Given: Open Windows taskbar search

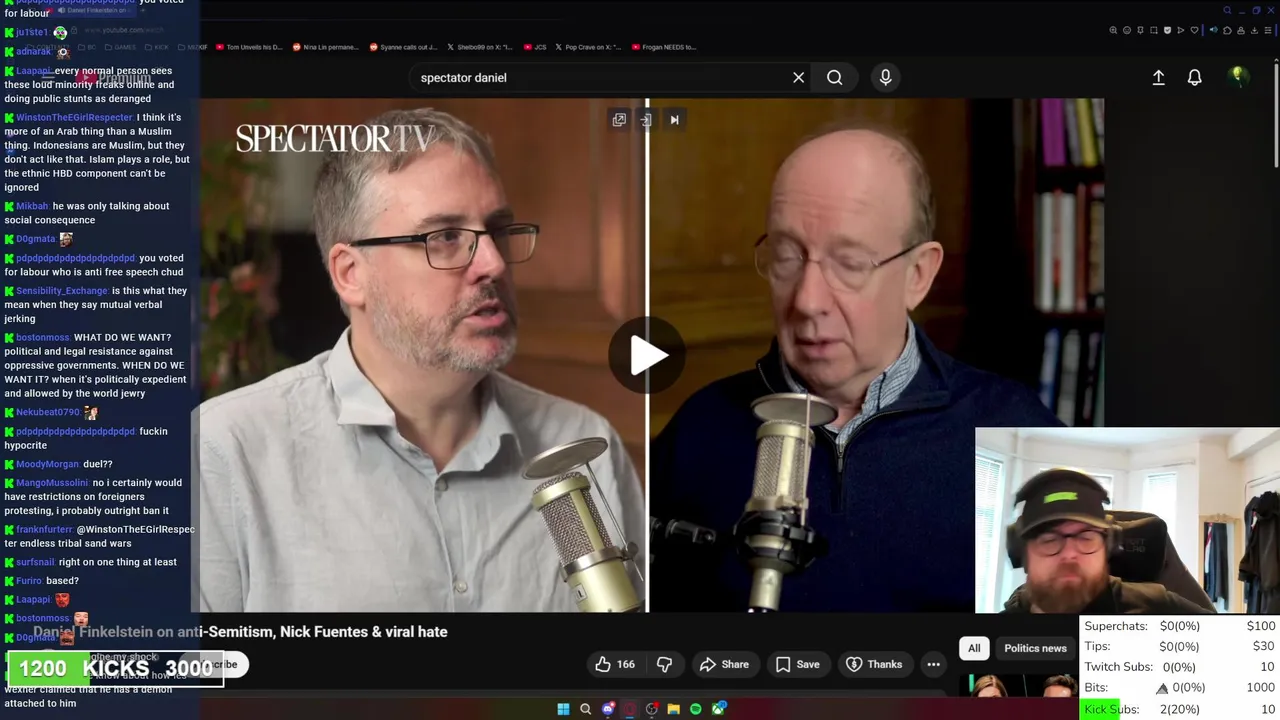Looking at the screenshot, I should click(585, 709).
